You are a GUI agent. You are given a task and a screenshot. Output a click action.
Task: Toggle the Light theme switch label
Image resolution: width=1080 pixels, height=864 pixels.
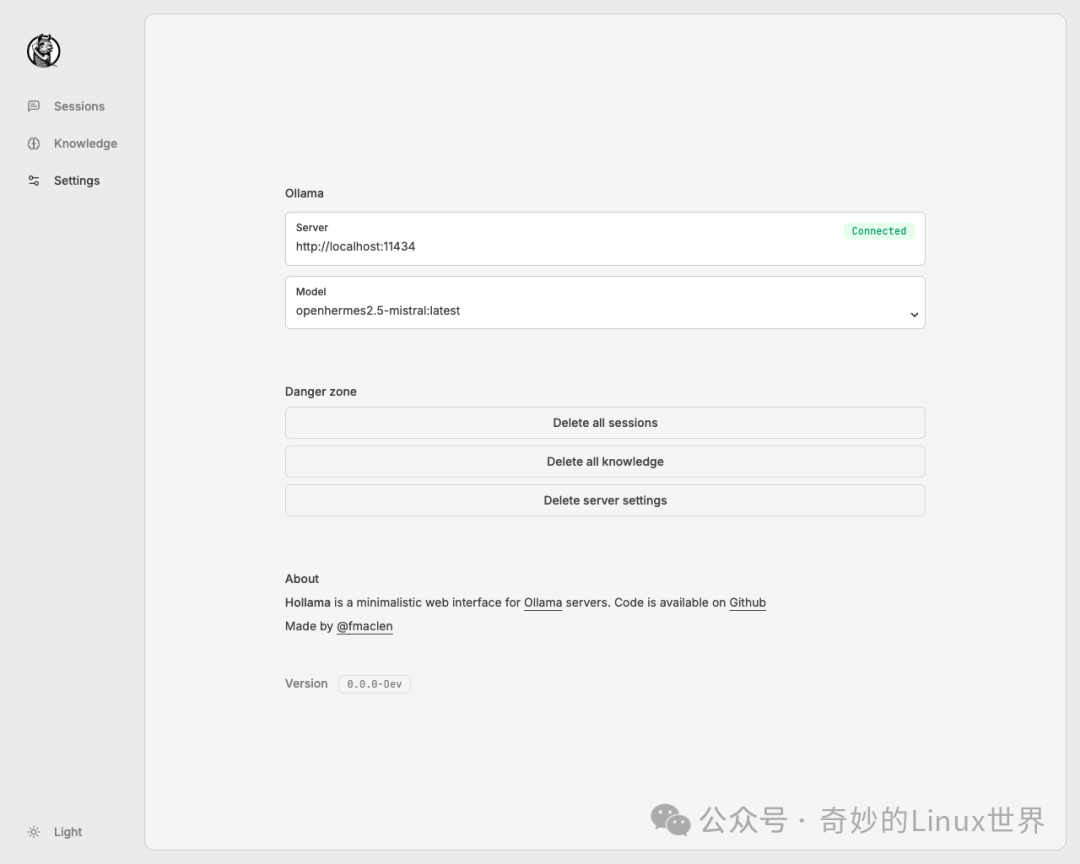(x=68, y=832)
